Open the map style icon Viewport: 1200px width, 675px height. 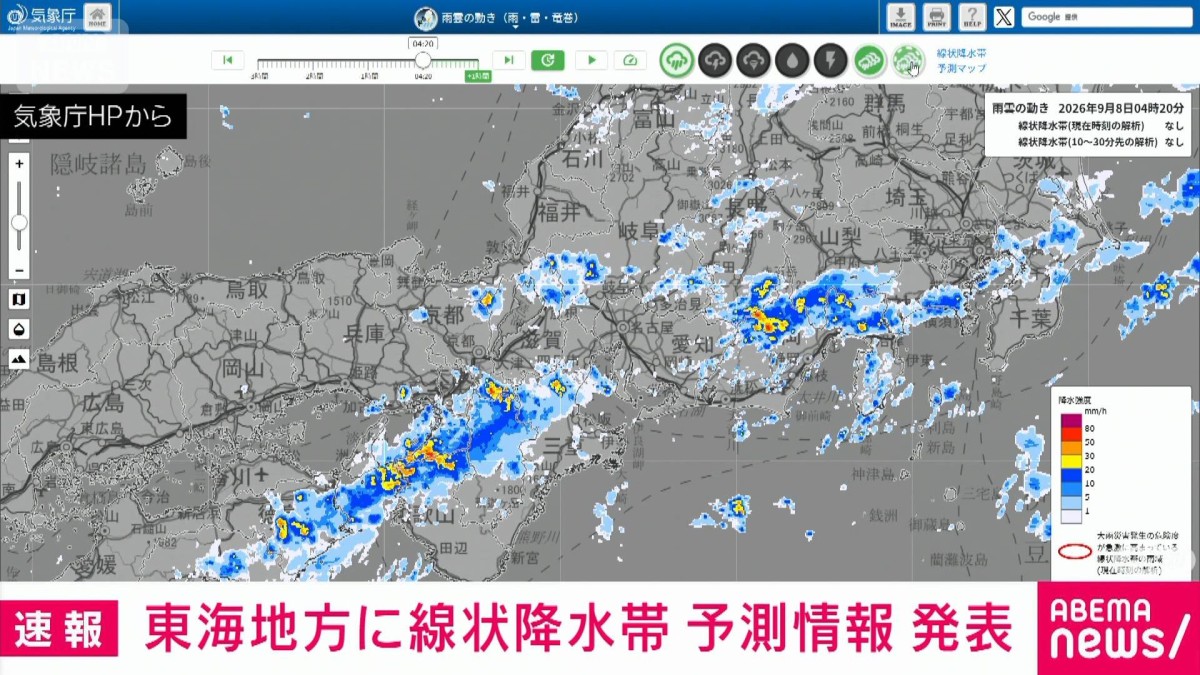point(19,298)
